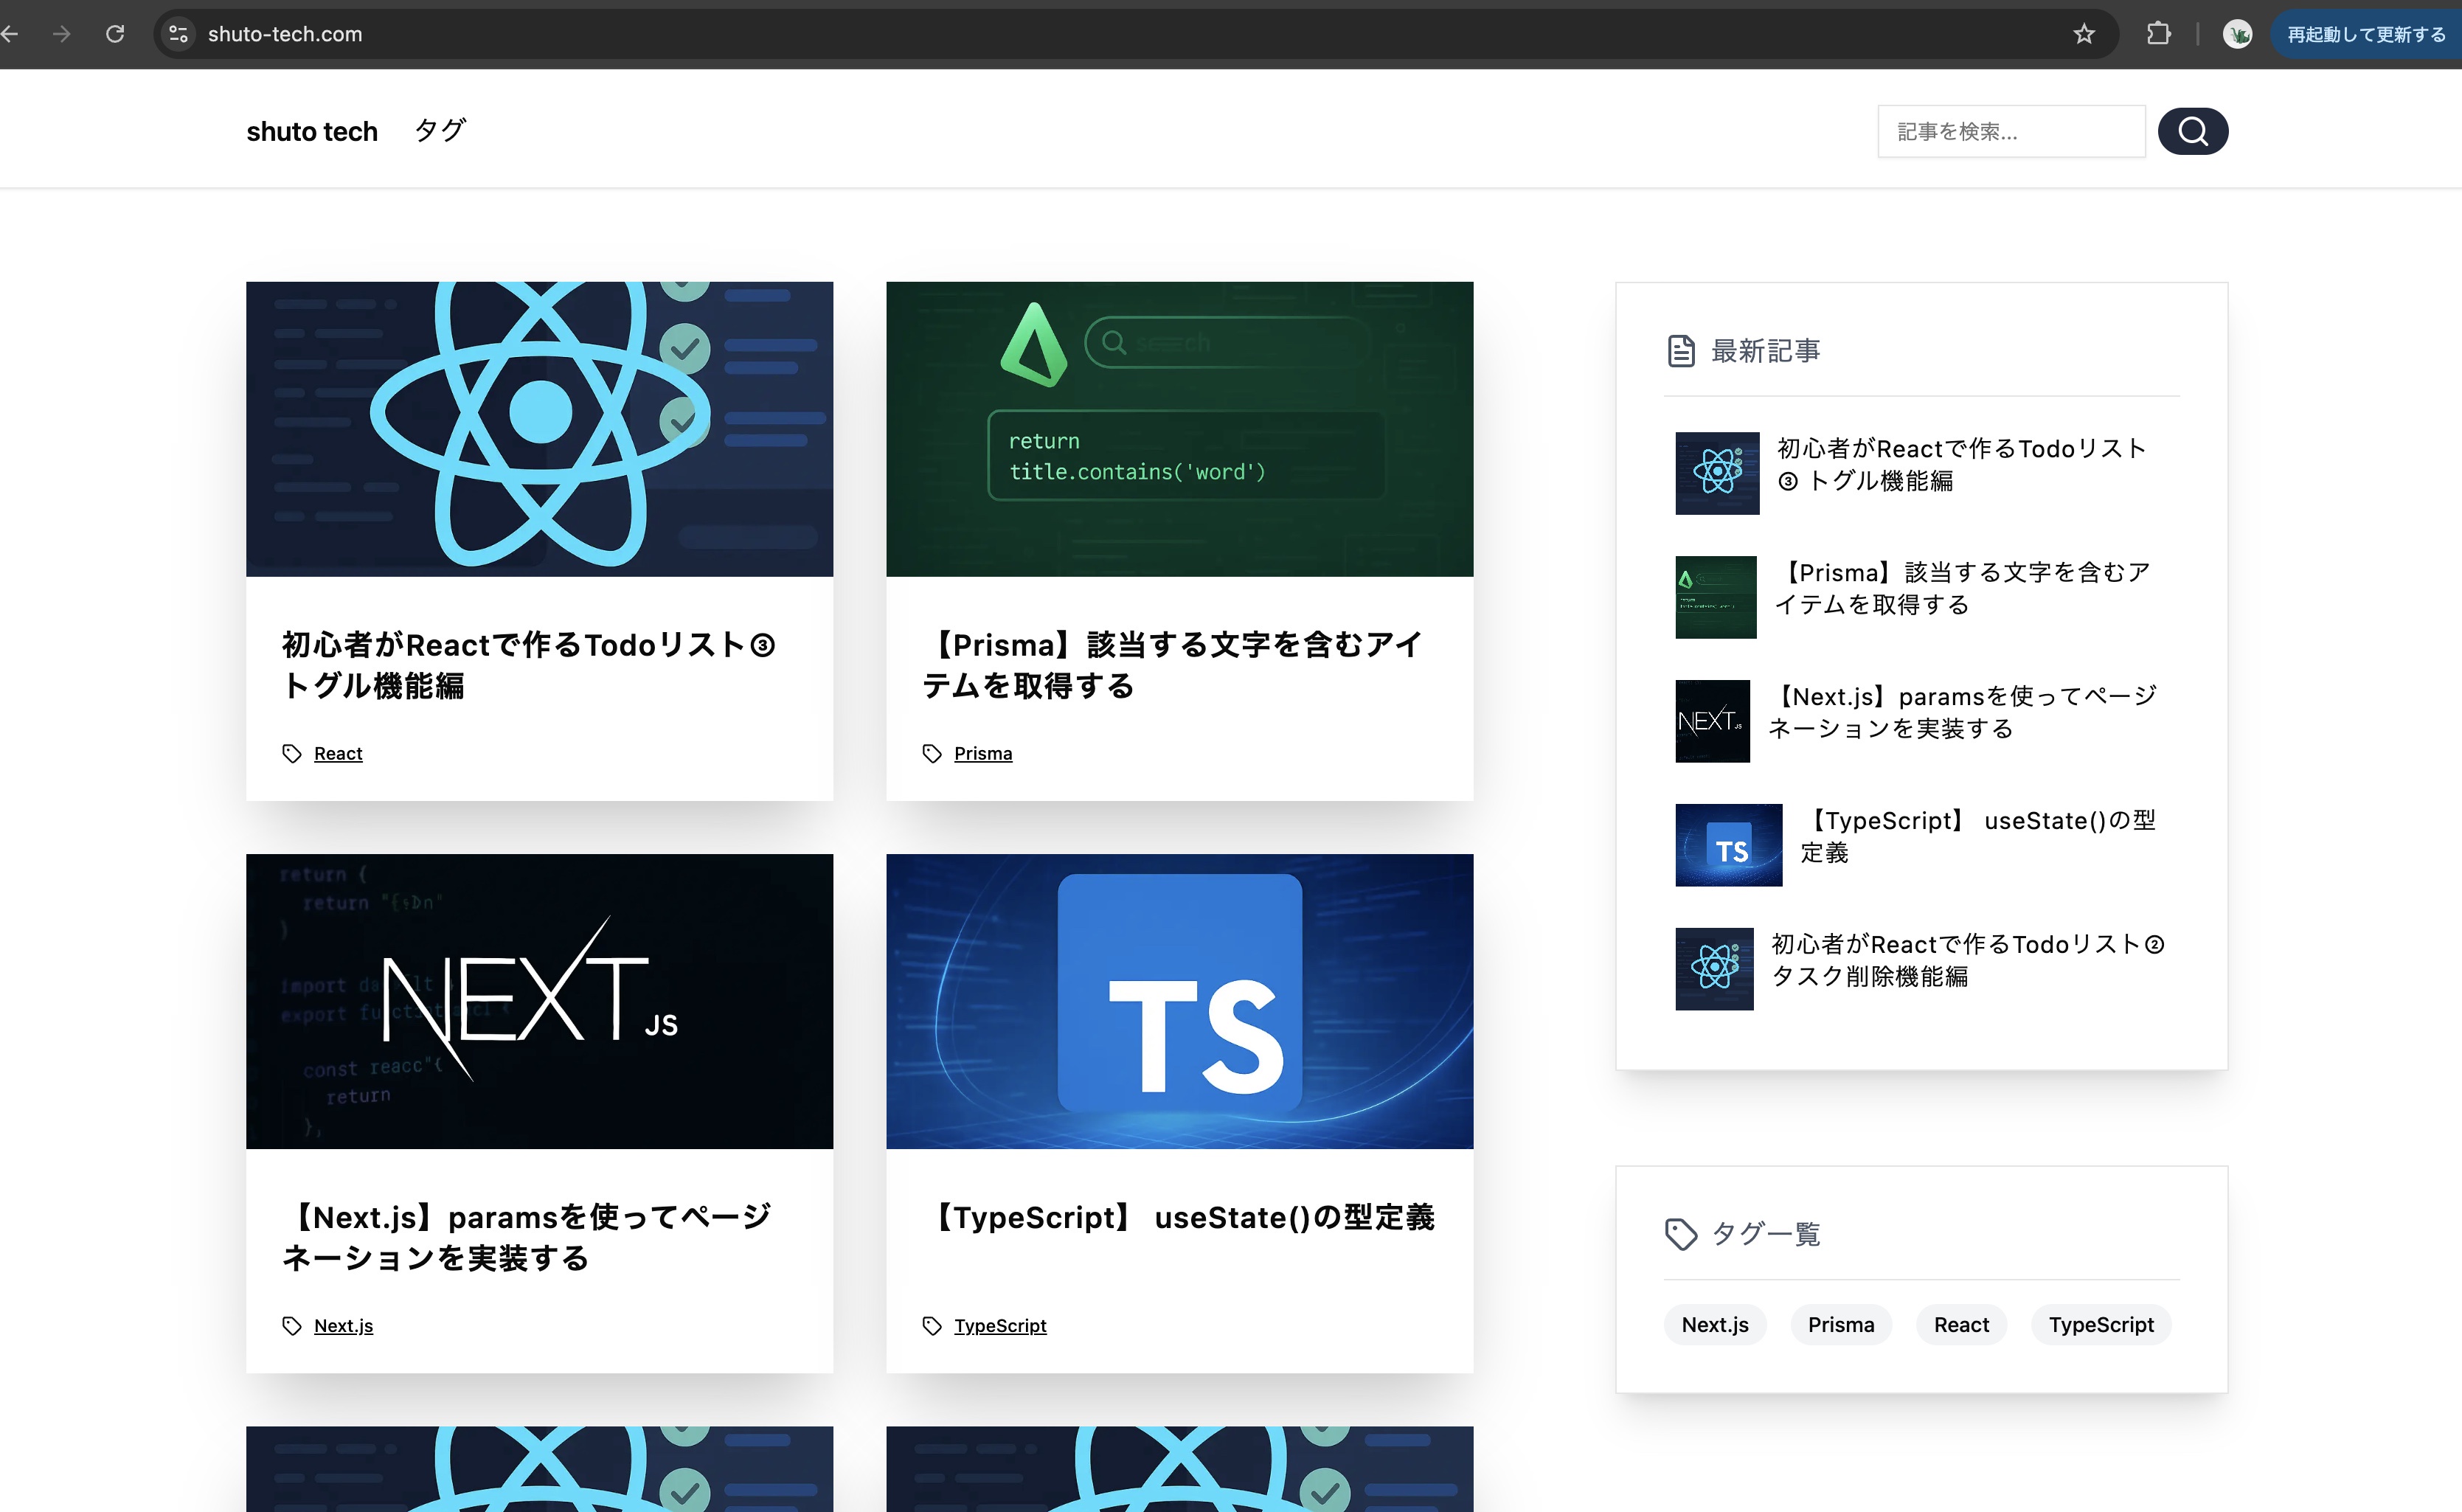Click the 再起動して更新する button
2462x1512 pixels.
2366,34
